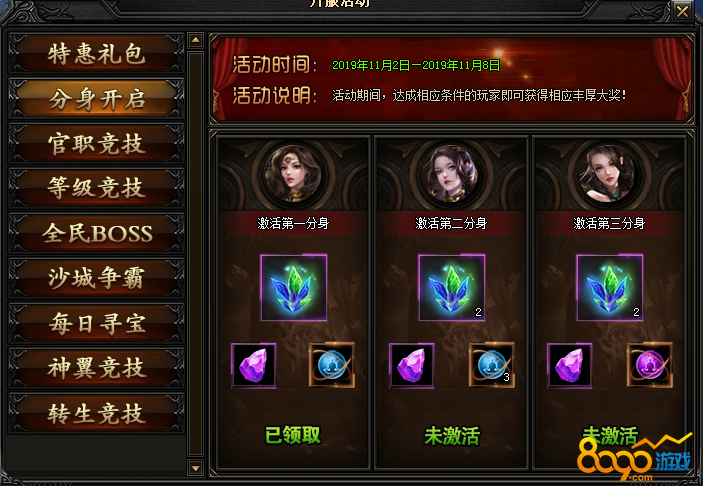Open the 全民BOSS activity tab

(96, 233)
